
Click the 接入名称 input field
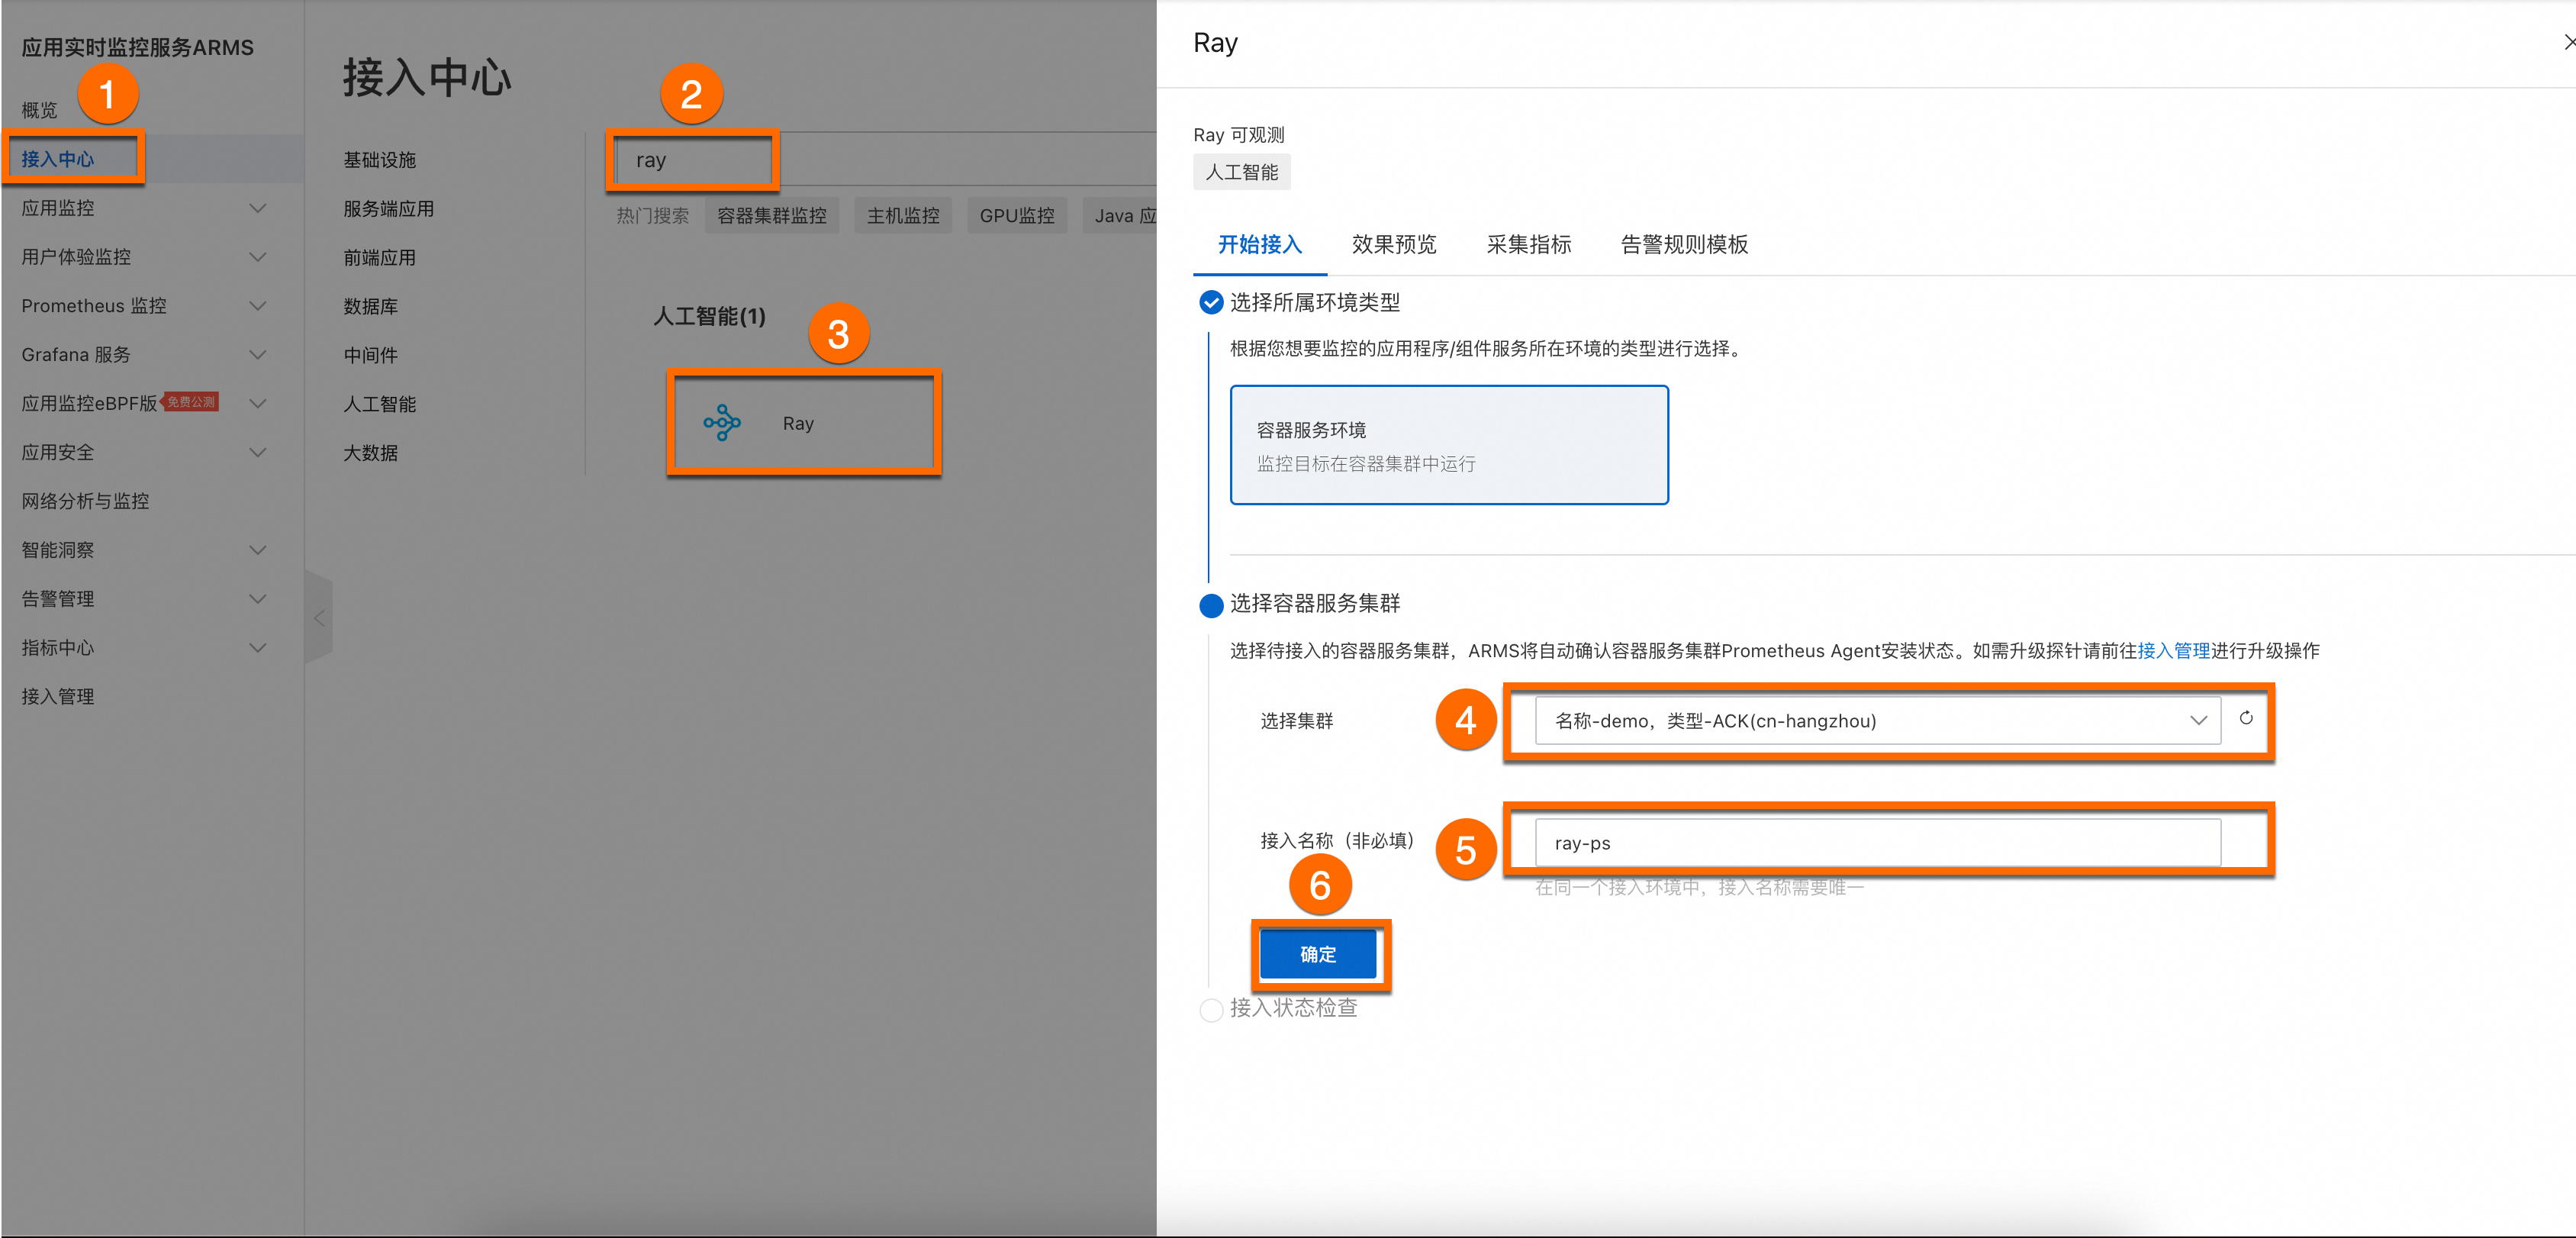(1877, 842)
